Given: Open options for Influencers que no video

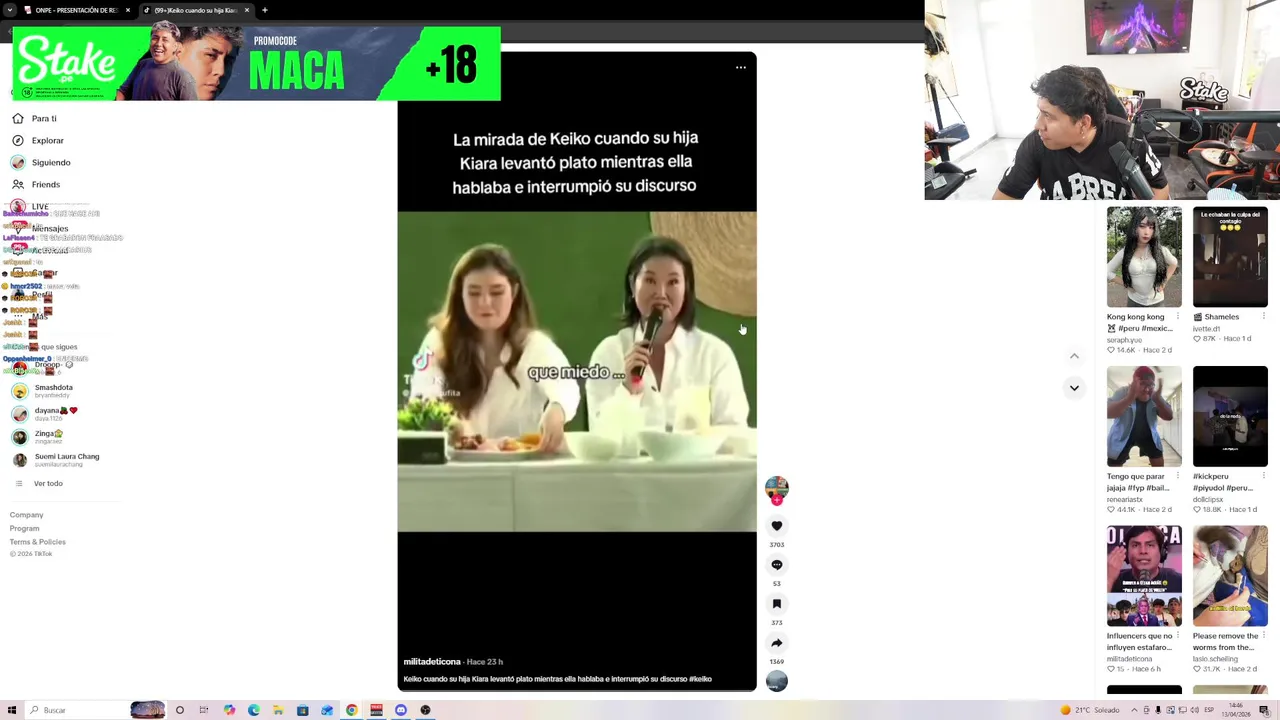Looking at the screenshot, I should 1178,636.
